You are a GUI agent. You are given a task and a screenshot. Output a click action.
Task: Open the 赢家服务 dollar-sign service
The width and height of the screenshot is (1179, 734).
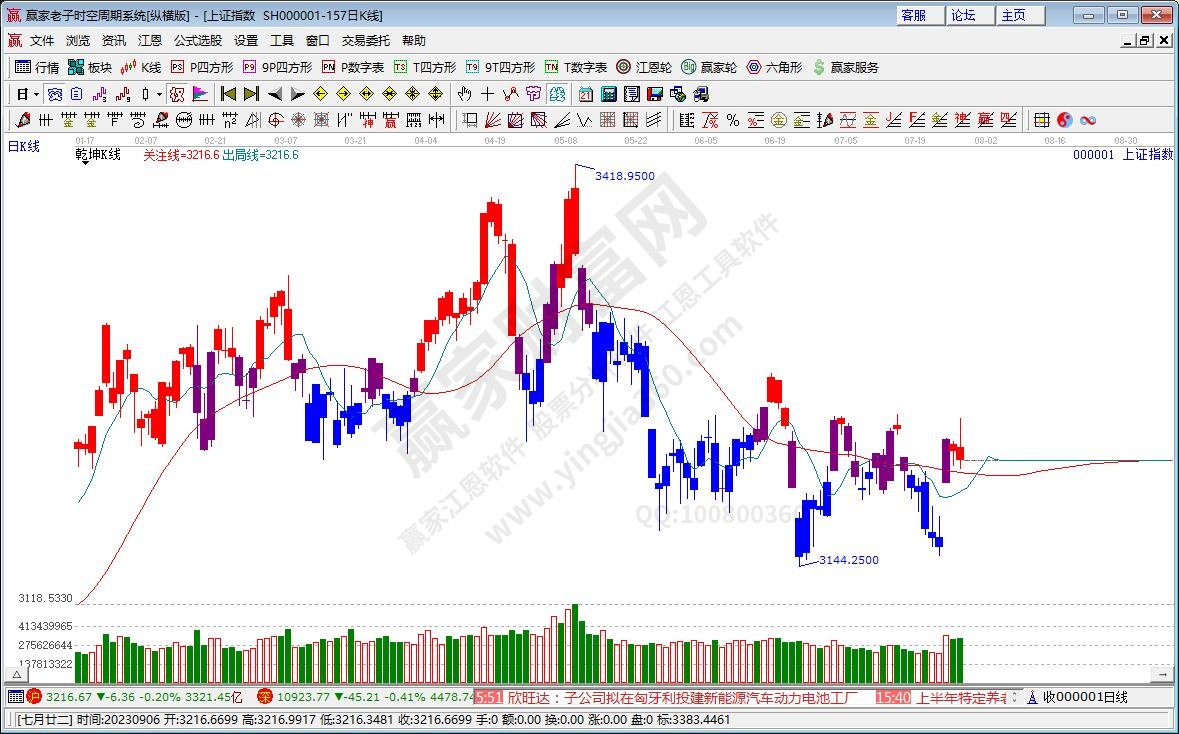click(845, 67)
